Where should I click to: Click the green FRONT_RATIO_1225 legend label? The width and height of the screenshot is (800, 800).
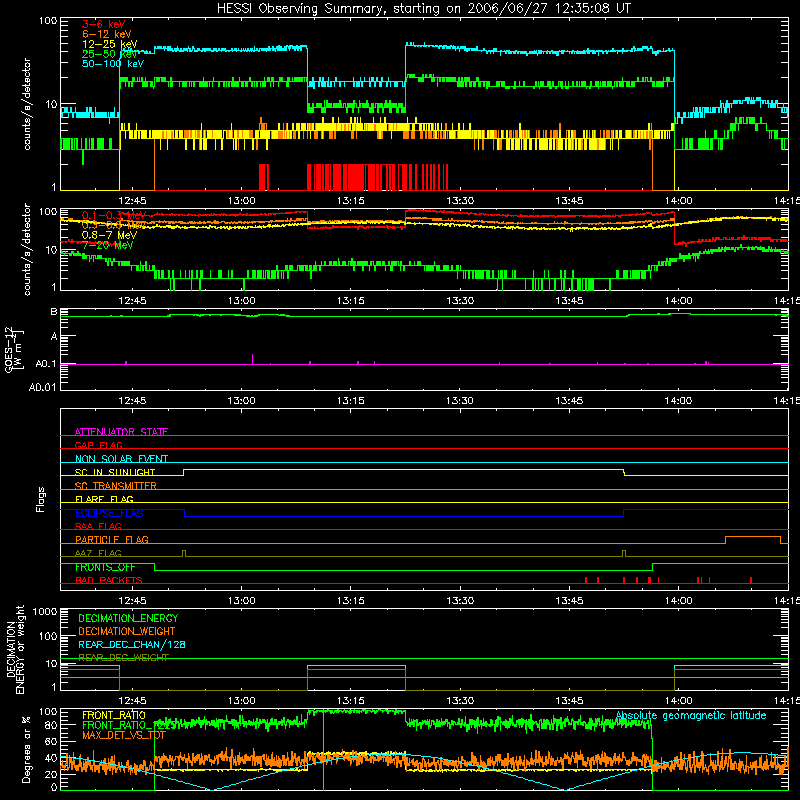129,725
